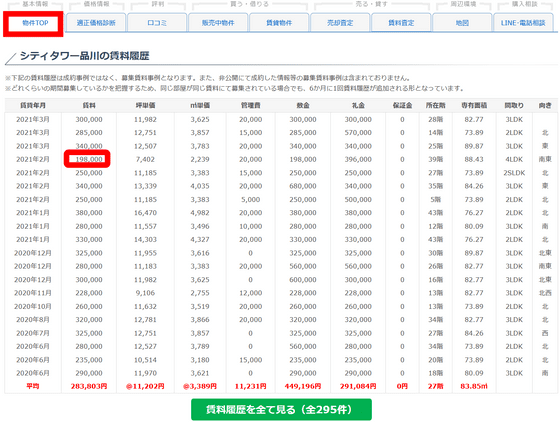The height and width of the screenshot is (422, 560).
Task: Click the 賃貸年月 column header
Action: [x=32, y=106]
